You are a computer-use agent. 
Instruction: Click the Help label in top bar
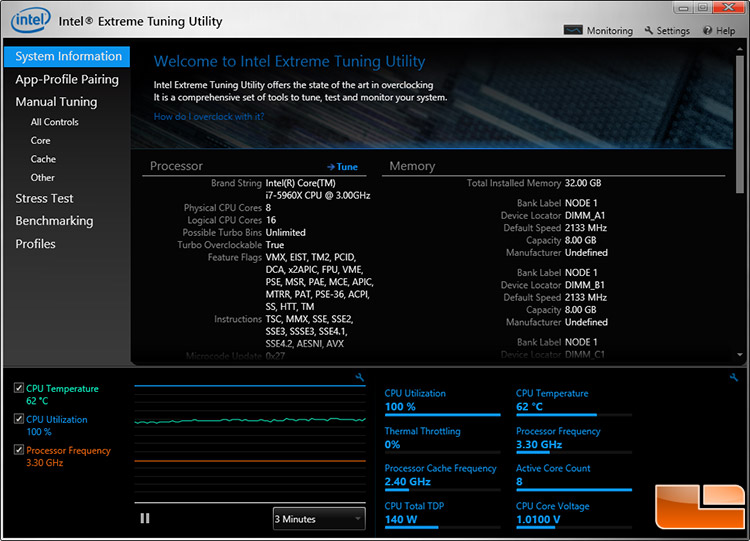pos(726,31)
